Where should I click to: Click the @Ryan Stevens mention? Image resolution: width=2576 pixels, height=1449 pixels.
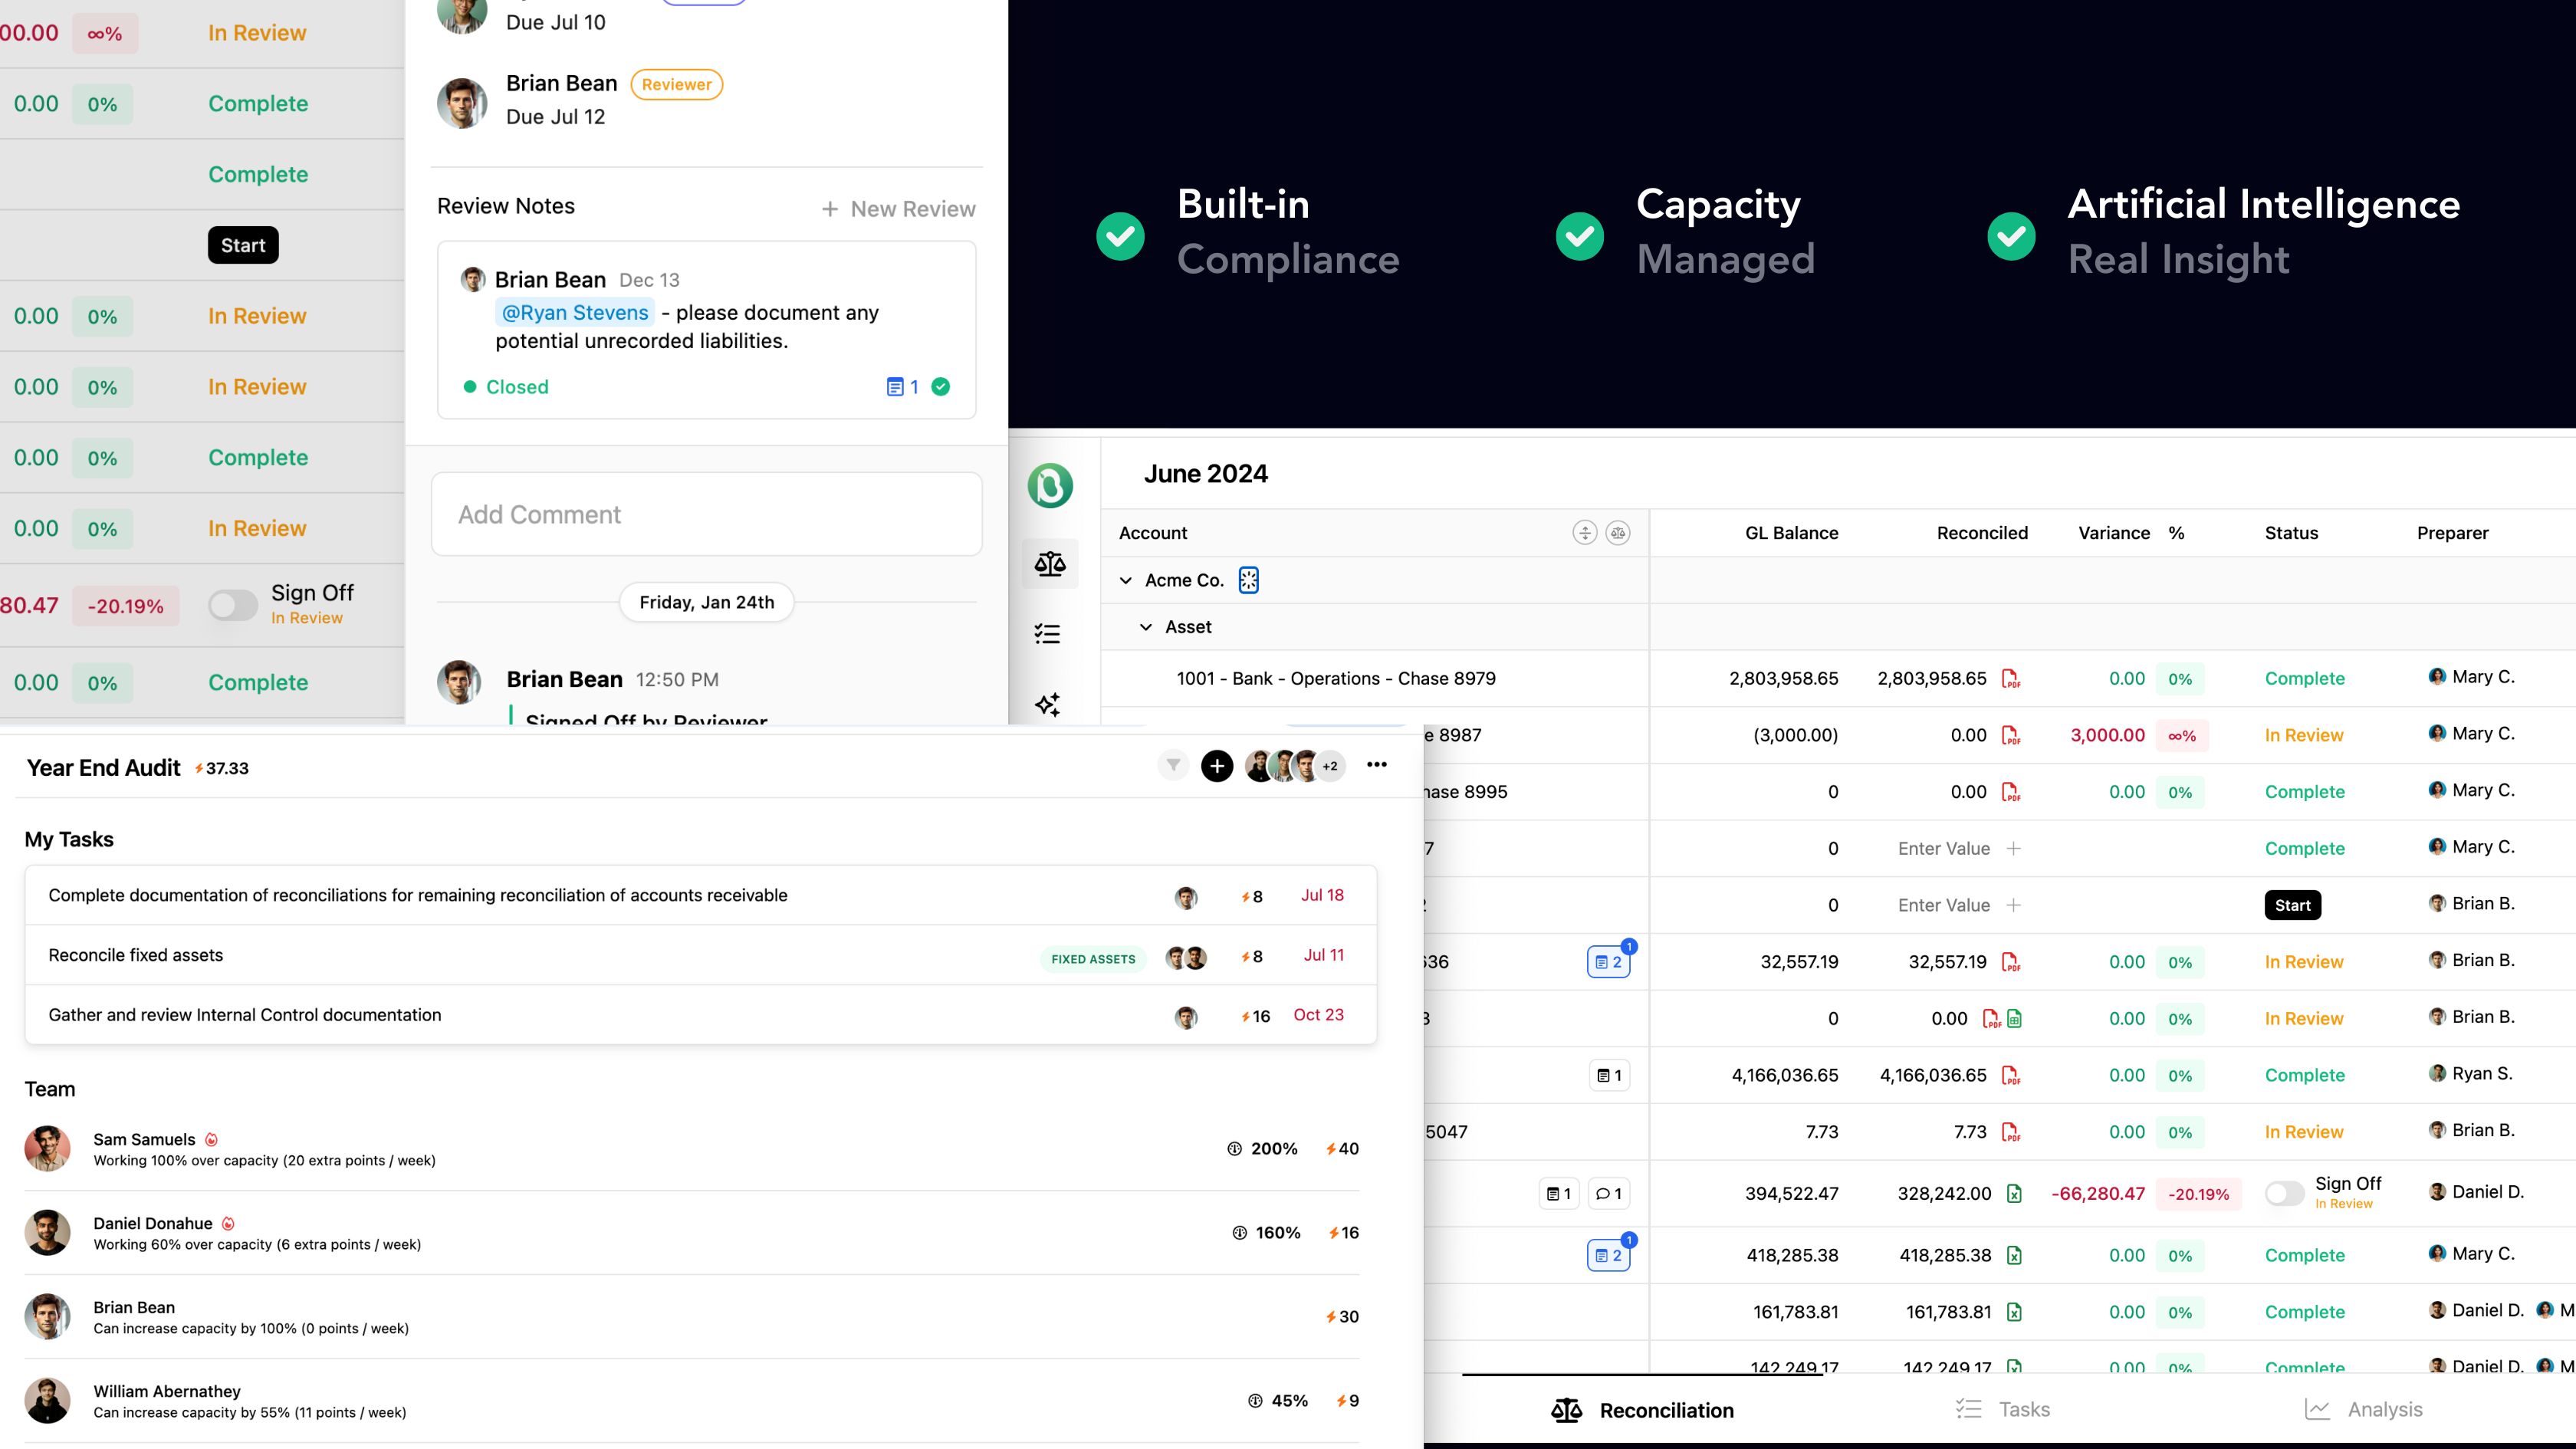coord(575,313)
